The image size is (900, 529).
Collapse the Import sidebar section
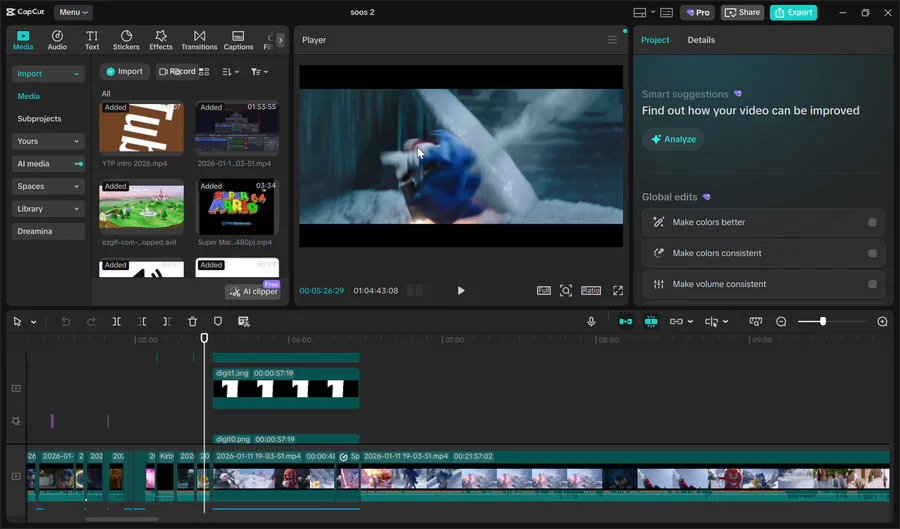(x=48, y=73)
